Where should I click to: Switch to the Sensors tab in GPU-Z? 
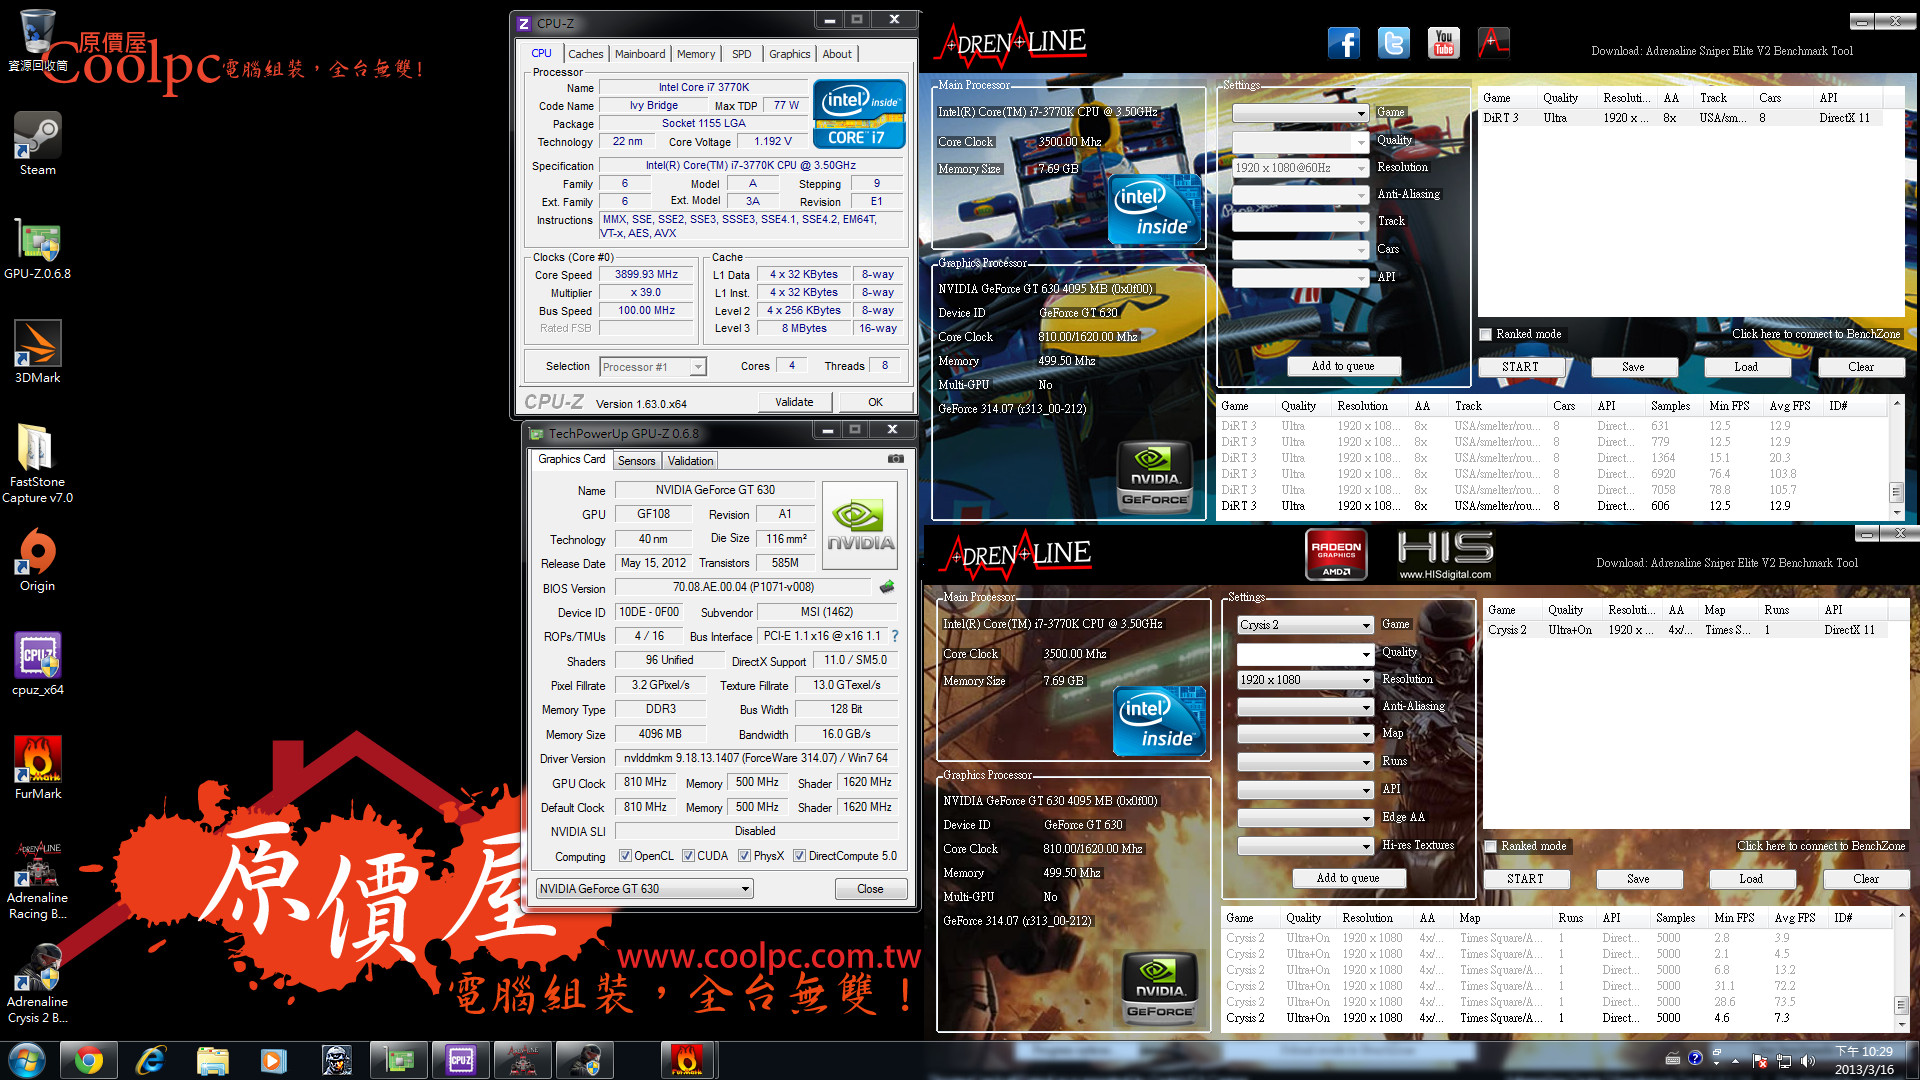(636, 461)
